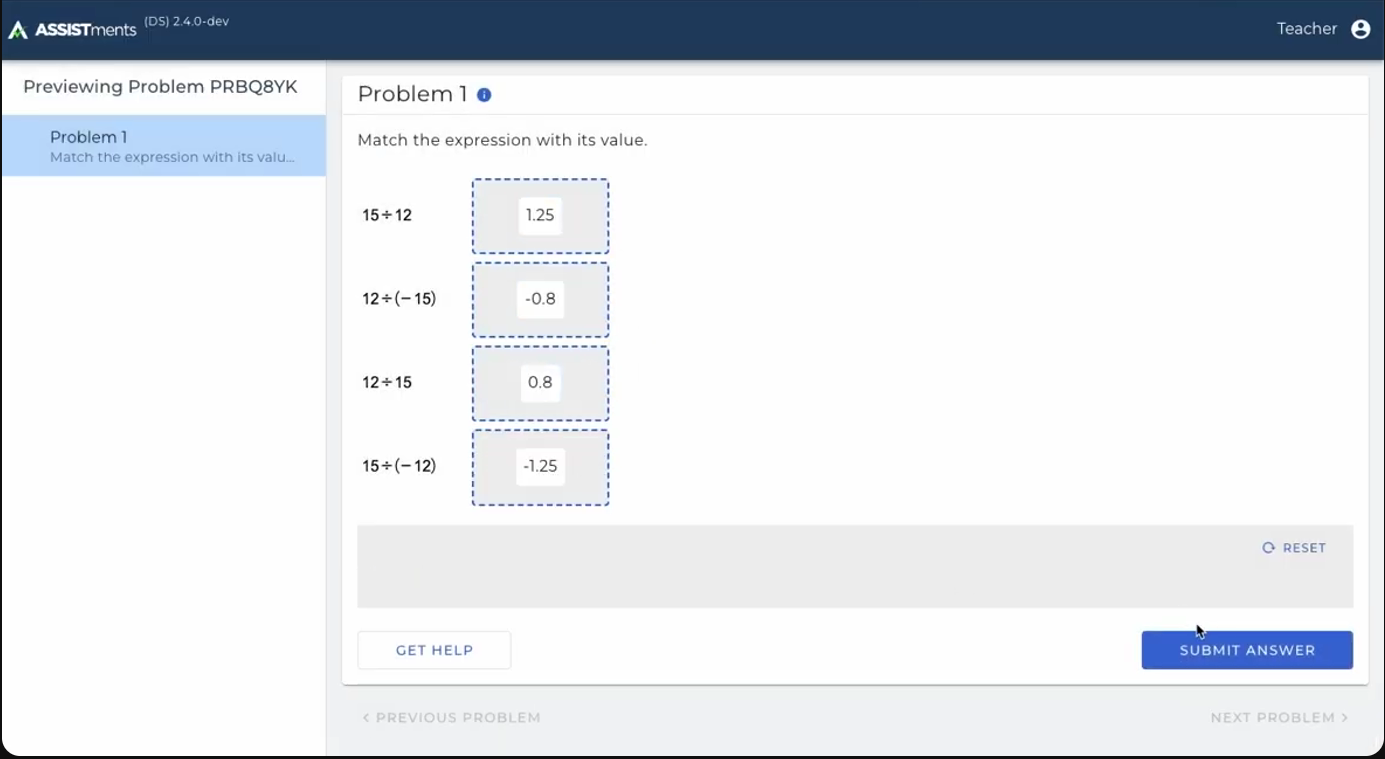Click the Get Help button
1385x759 pixels.
[x=434, y=650]
